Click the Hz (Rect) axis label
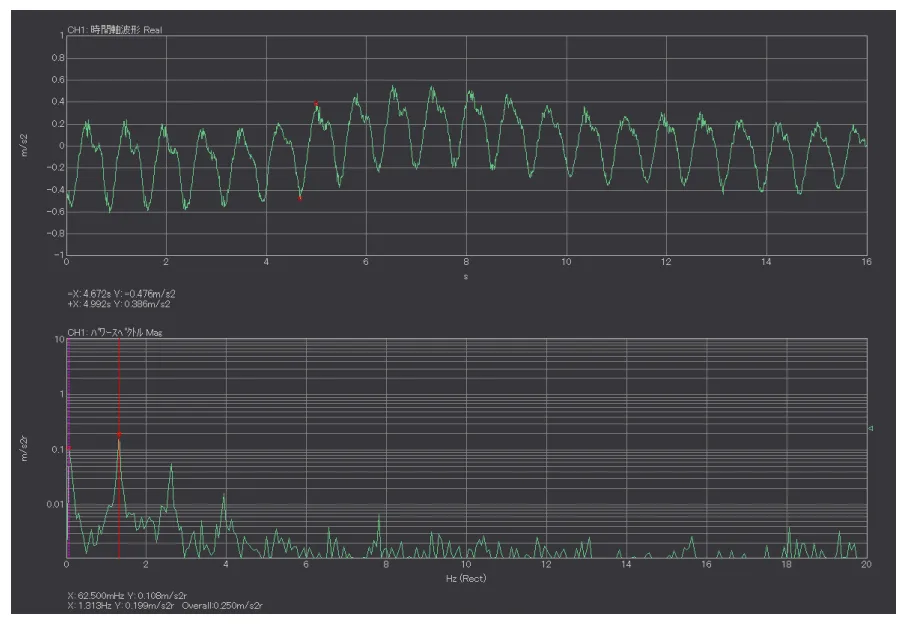 tap(466, 579)
